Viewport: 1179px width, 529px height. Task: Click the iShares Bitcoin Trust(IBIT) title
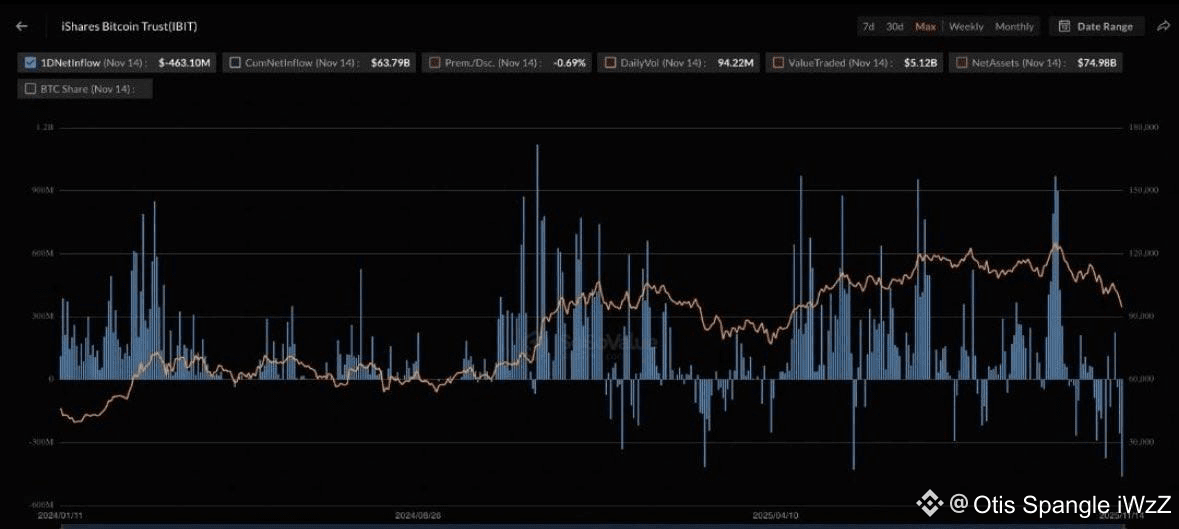click(129, 26)
